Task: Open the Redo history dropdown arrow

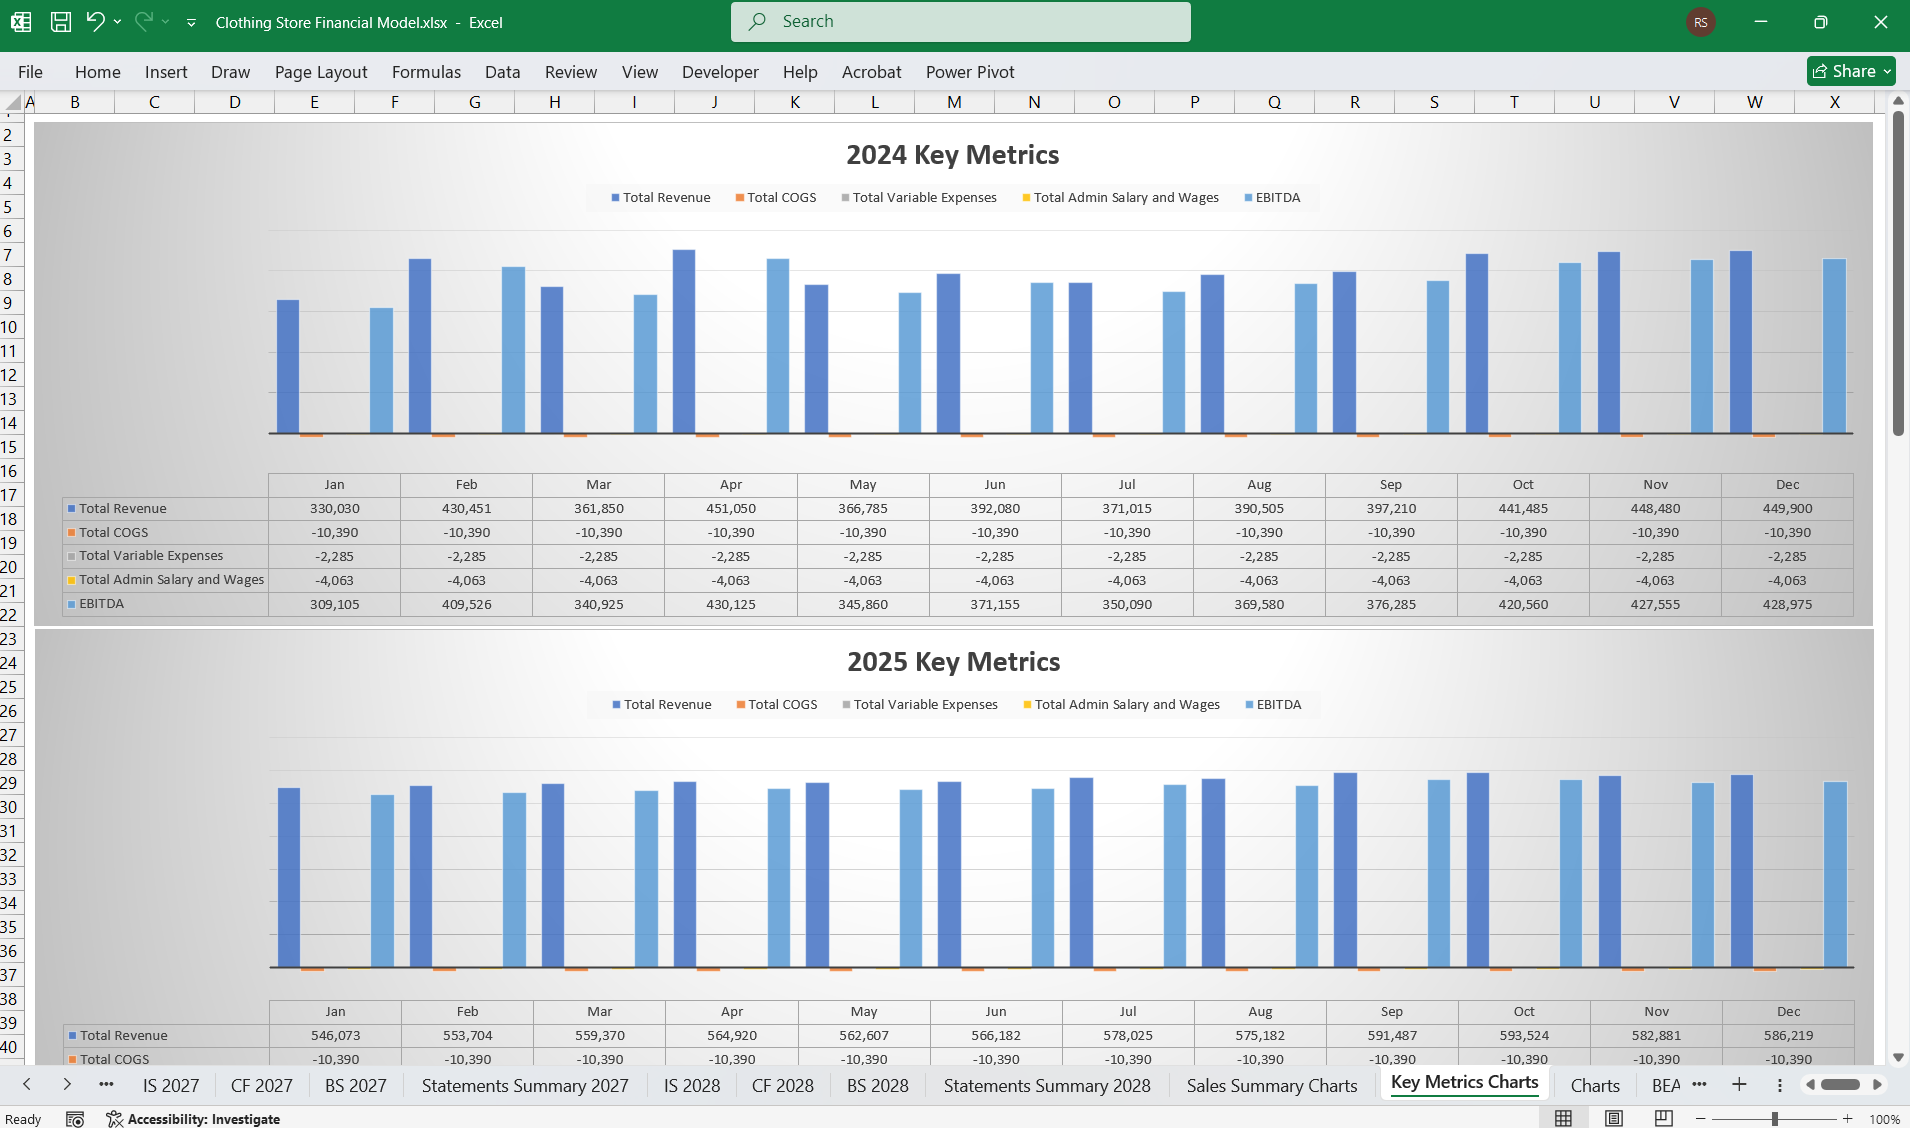Action: (x=166, y=22)
